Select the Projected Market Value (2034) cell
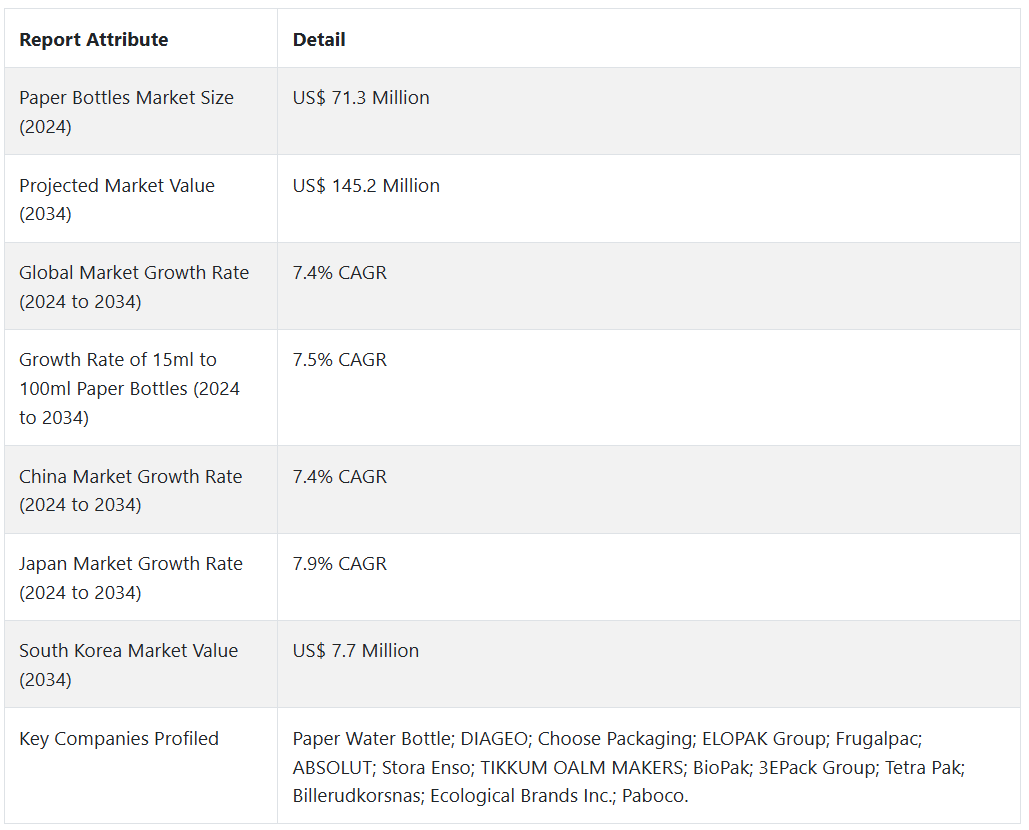This screenshot has width=1029, height=830. tap(140, 199)
